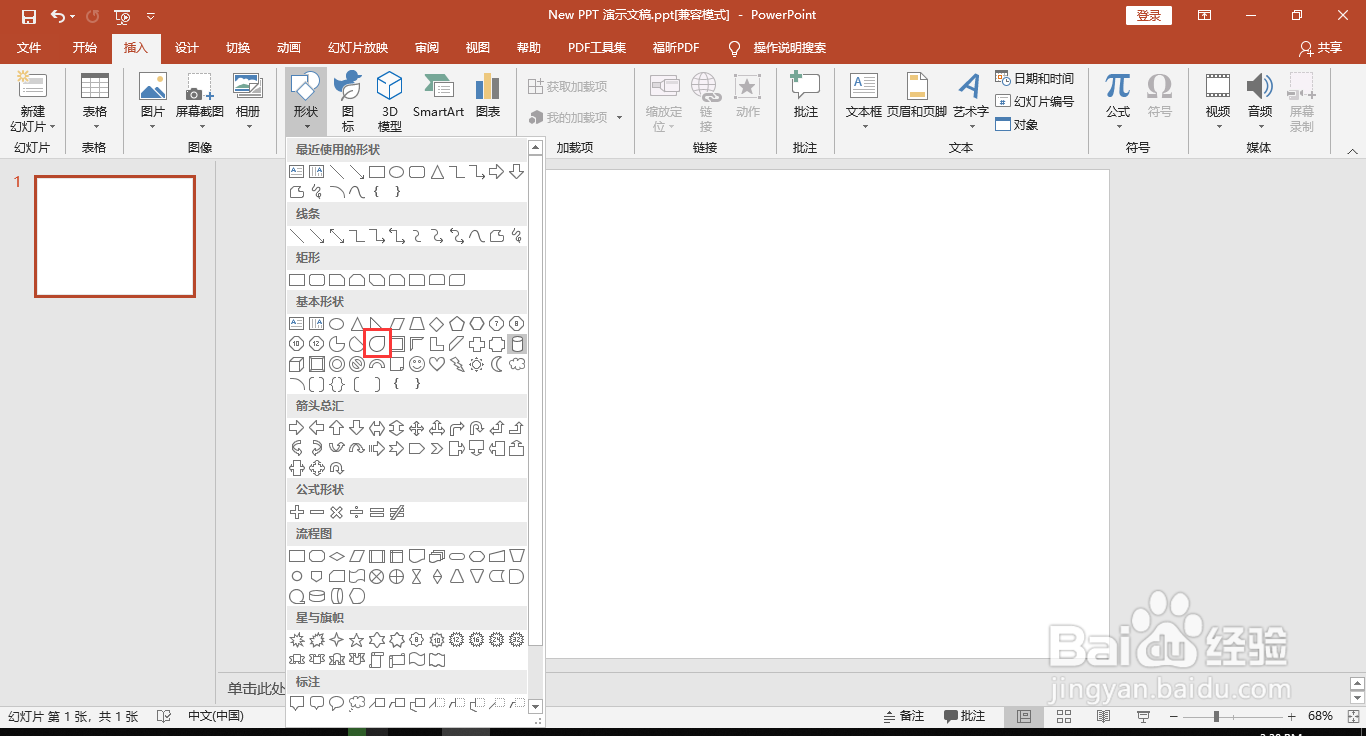
Task: Choose the flowchart Summing Junction shape
Action: tap(377, 576)
